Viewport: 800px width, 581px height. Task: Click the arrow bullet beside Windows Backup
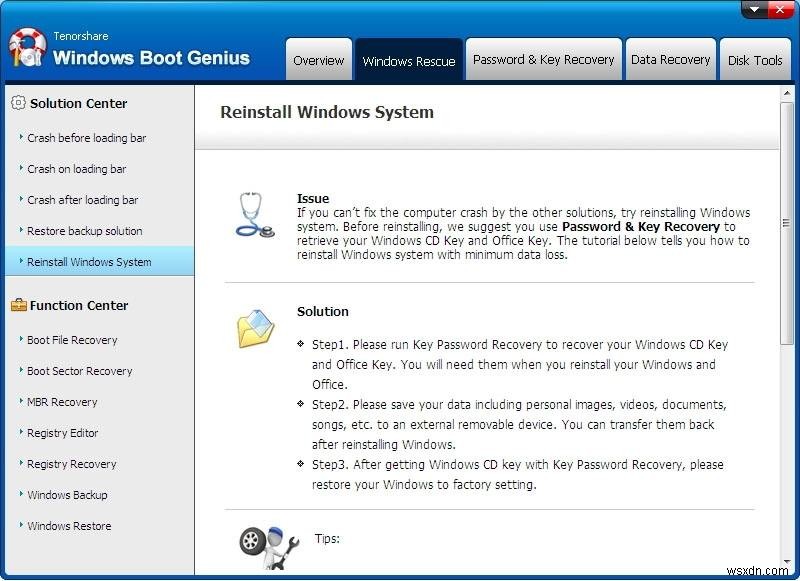pos(21,495)
